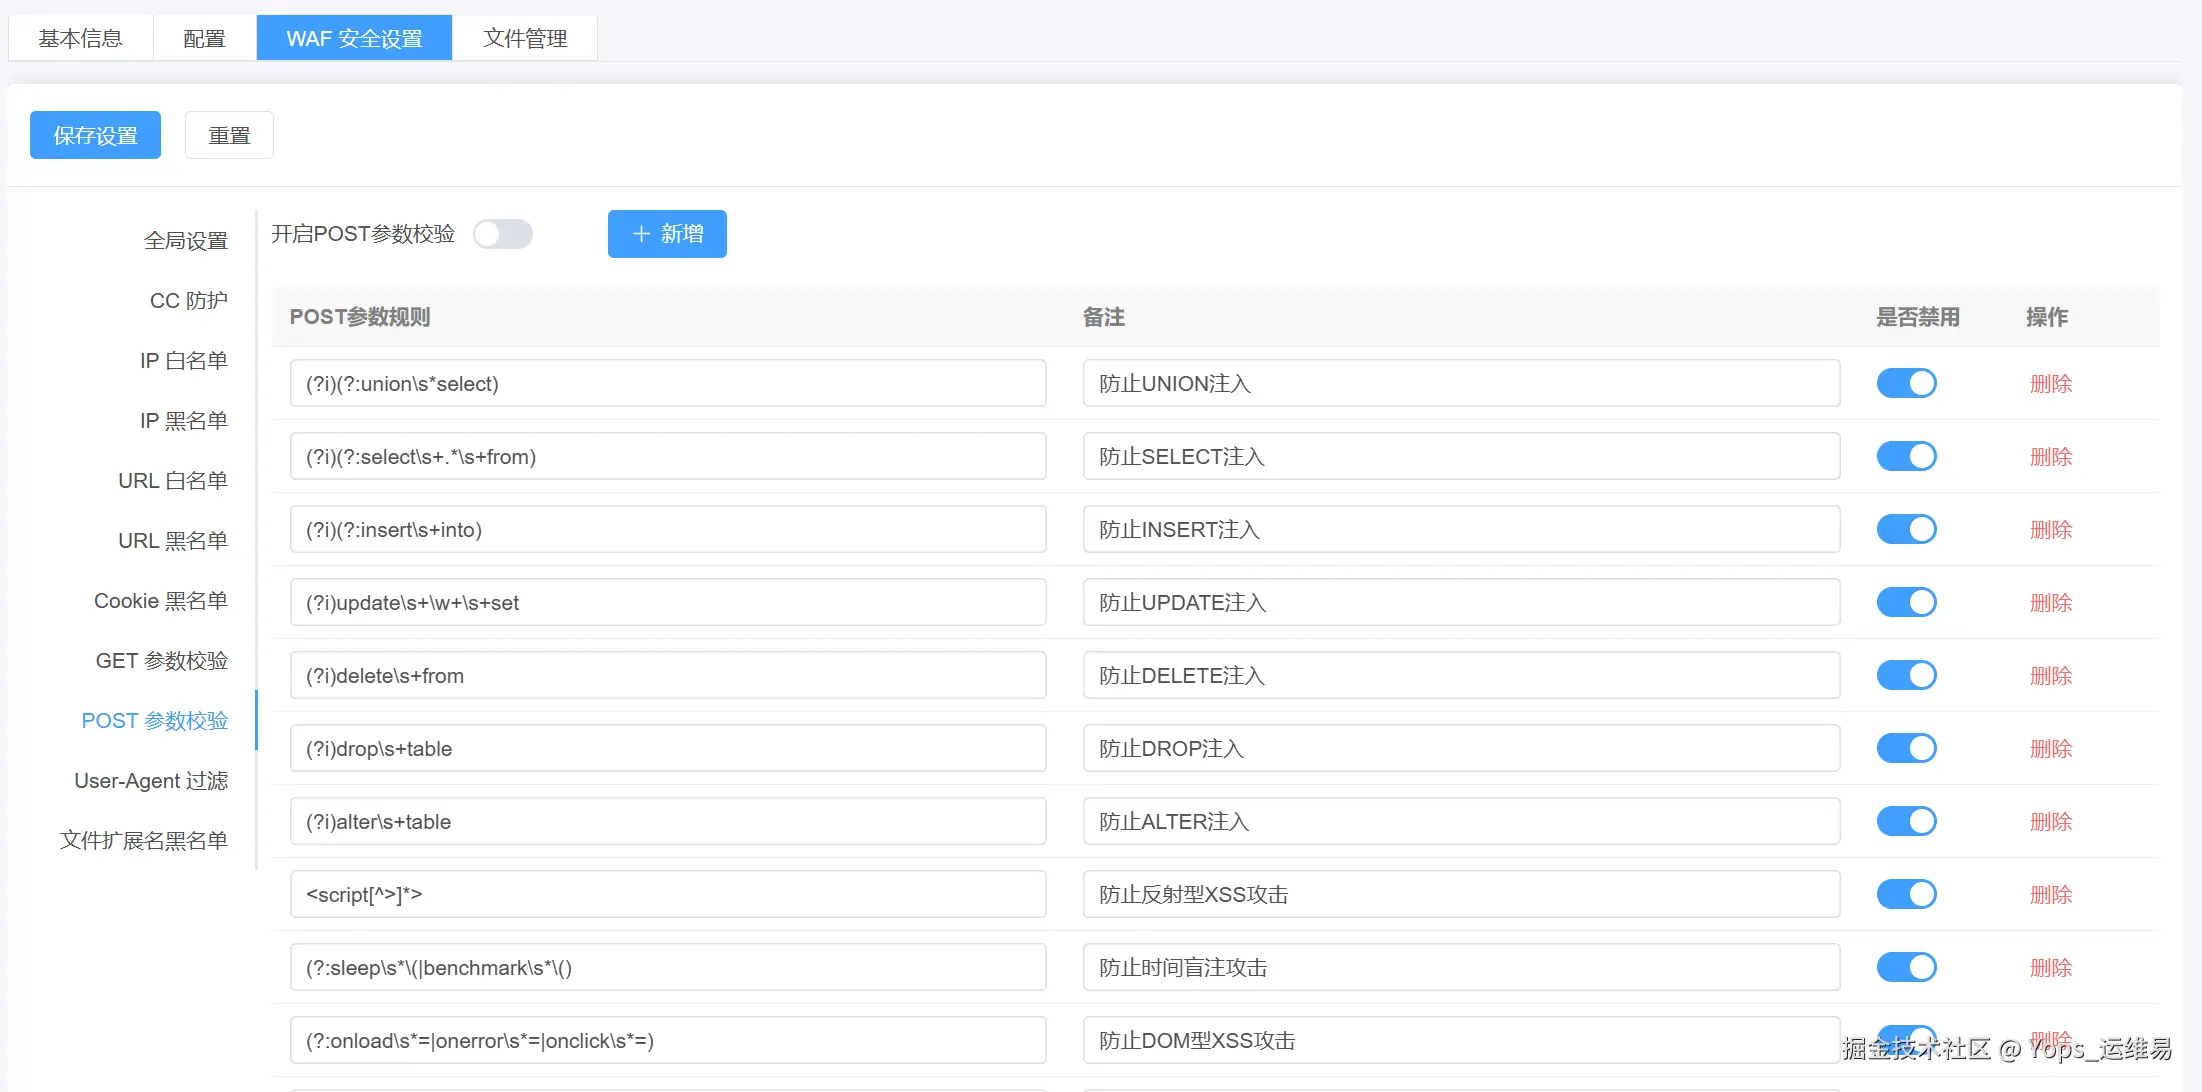Select the 配置 tab
The width and height of the screenshot is (2202, 1092).
204,38
